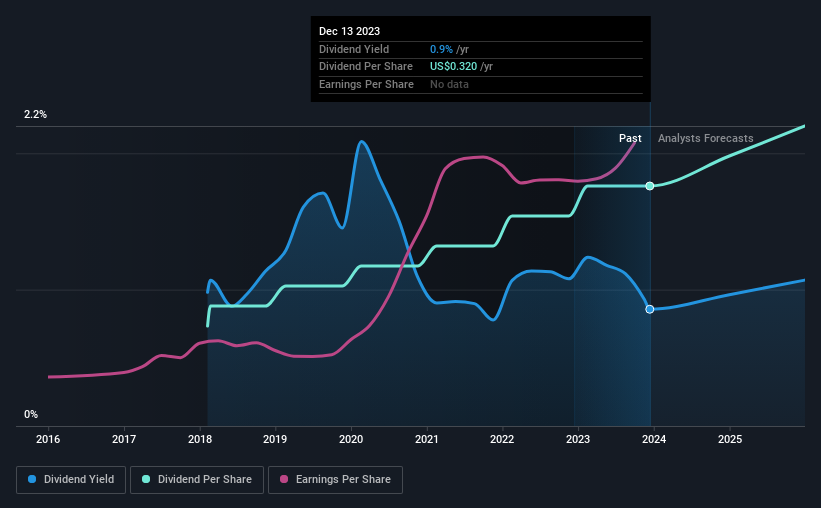This screenshot has height=508, width=821.
Task: Click the tooltip Earnings Per Share row label
Action: click(x=366, y=84)
